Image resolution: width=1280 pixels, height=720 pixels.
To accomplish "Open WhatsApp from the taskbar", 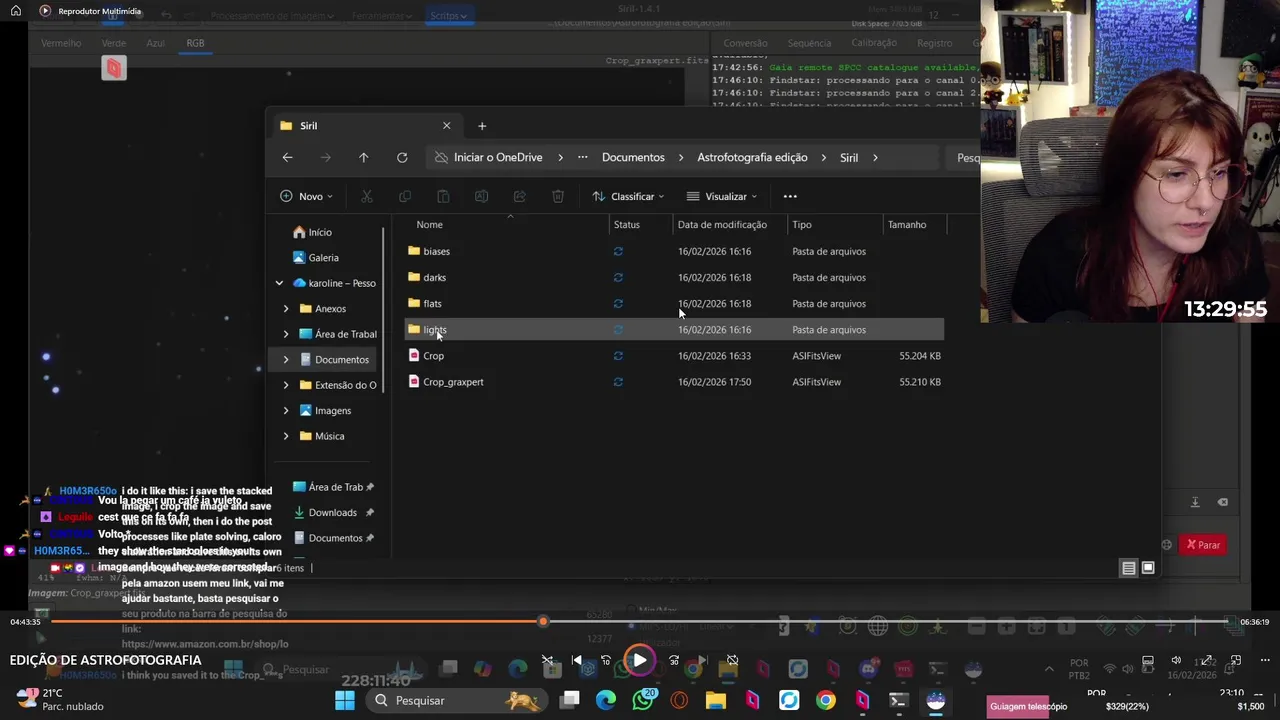I will point(643,701).
